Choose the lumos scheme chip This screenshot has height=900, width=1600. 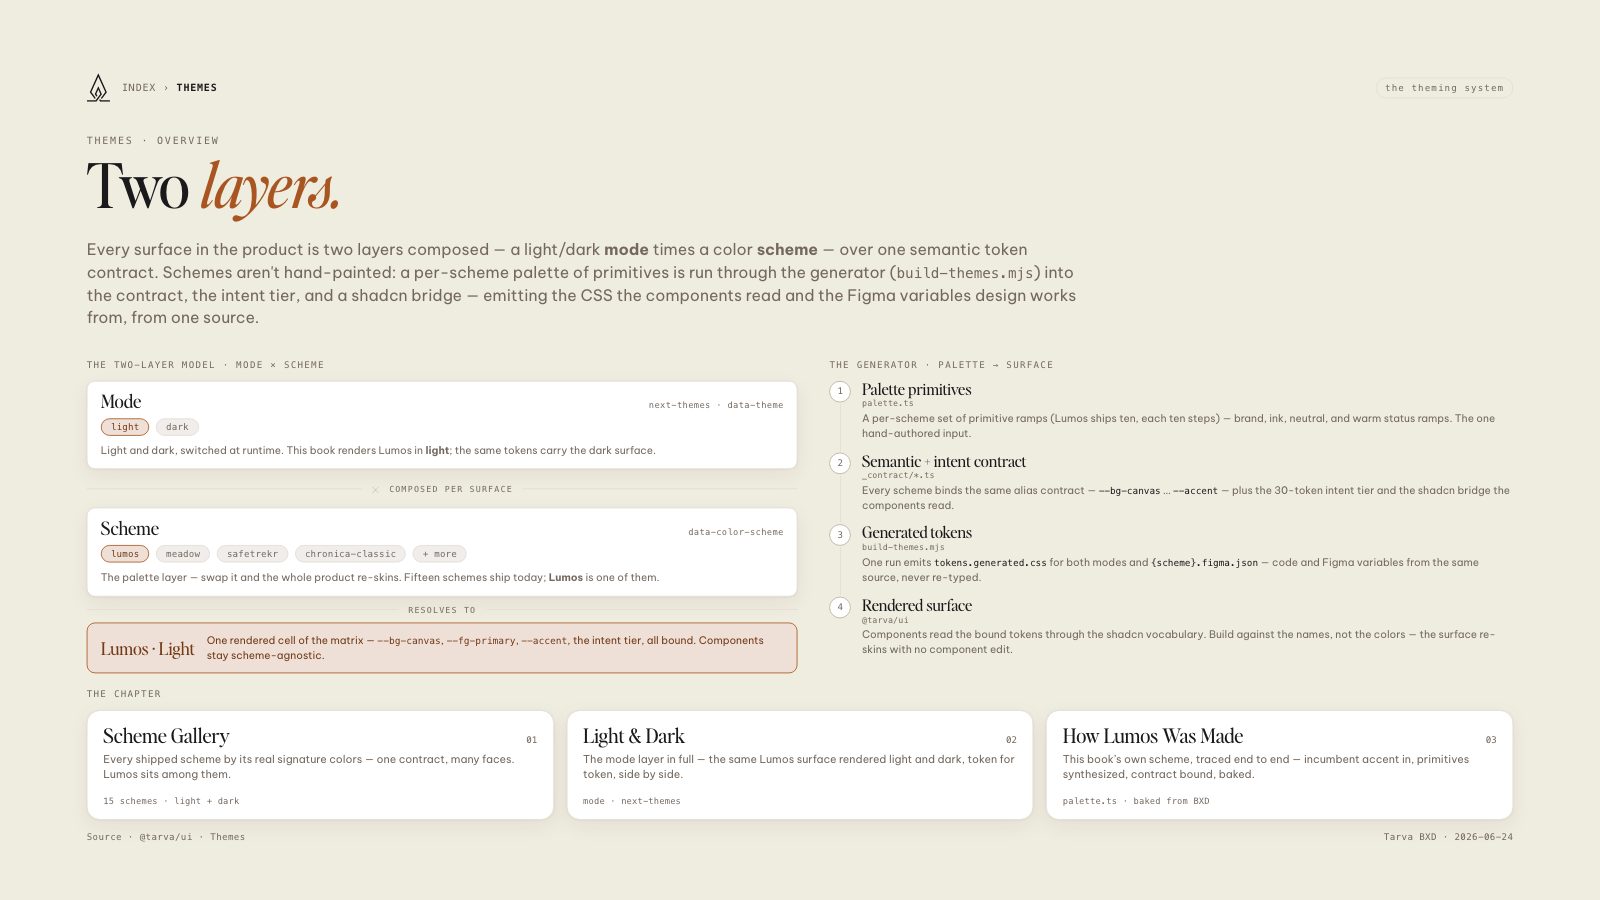coord(125,554)
